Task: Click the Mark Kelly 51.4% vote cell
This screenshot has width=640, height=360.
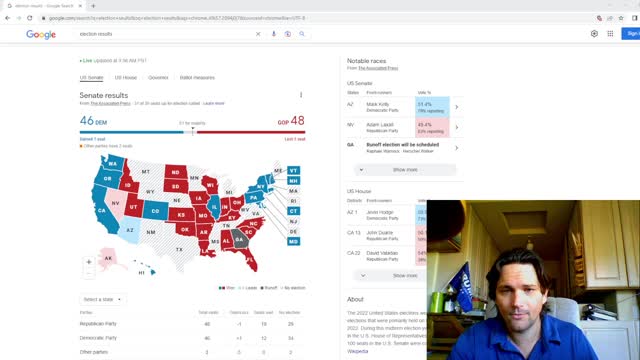Action: click(432, 107)
